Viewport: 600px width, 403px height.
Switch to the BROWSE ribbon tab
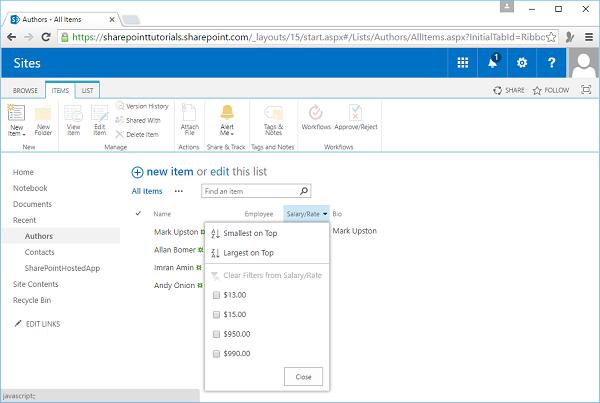(24, 90)
